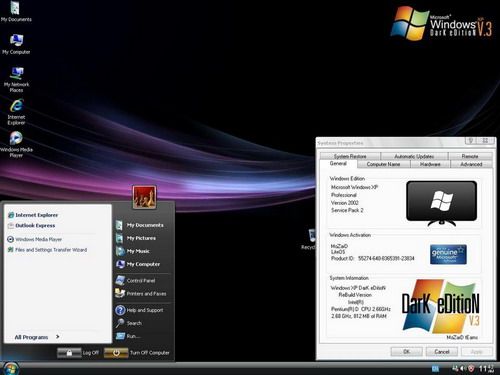Click the Start orb button
Image resolution: width=500 pixels, height=375 pixels.
pos(10,368)
